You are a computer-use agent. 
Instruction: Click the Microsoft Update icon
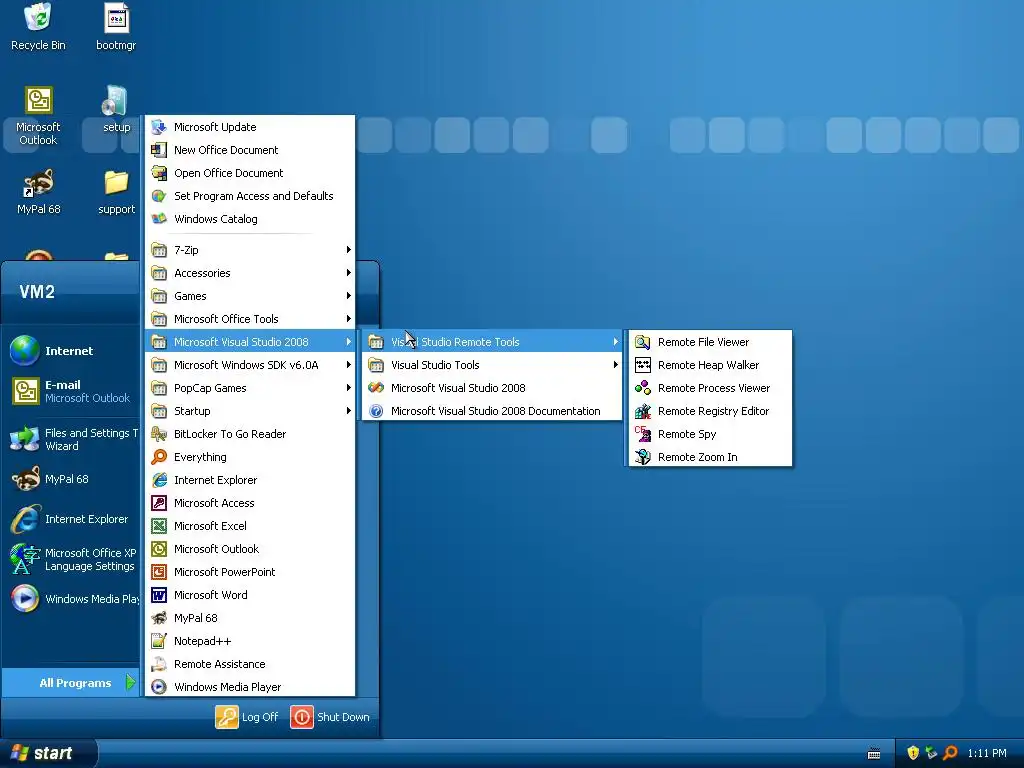click(159, 127)
